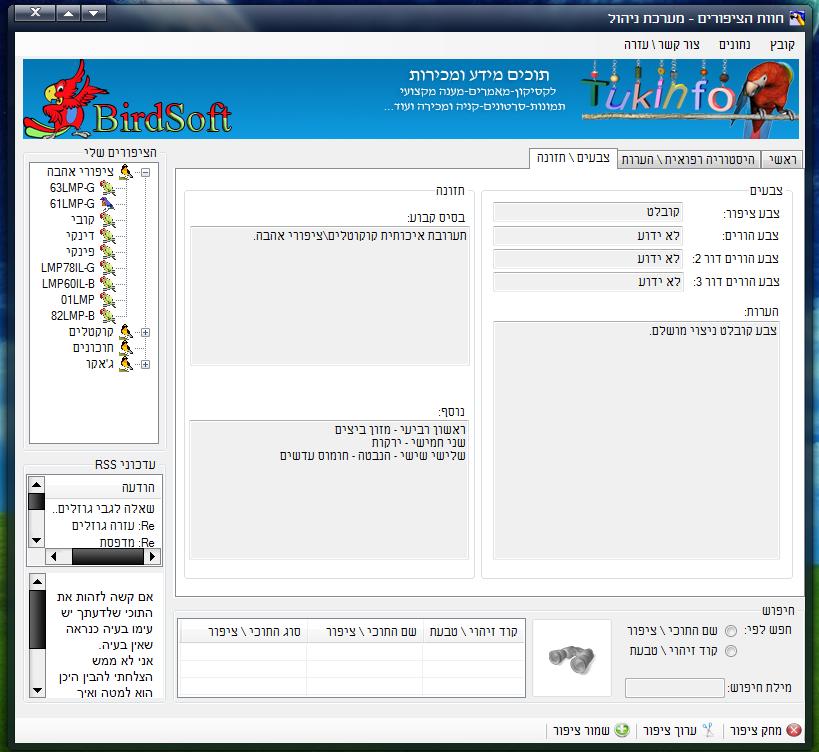Click the red delete bird icon (מחק ציפור)
Viewport: 819px width, 752px height.
click(794, 731)
